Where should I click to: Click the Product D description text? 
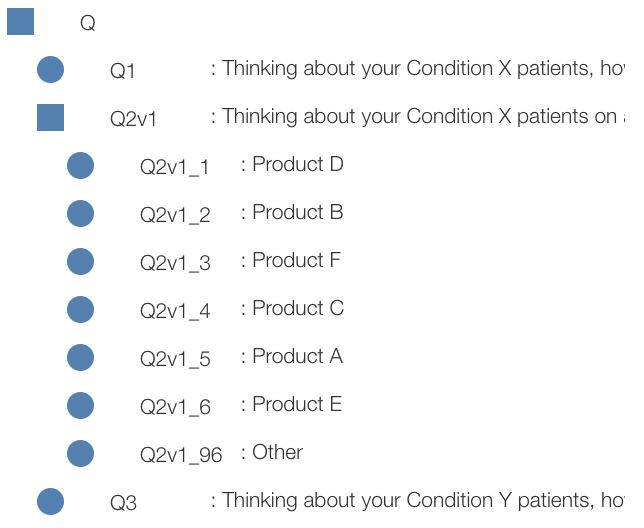(x=297, y=164)
